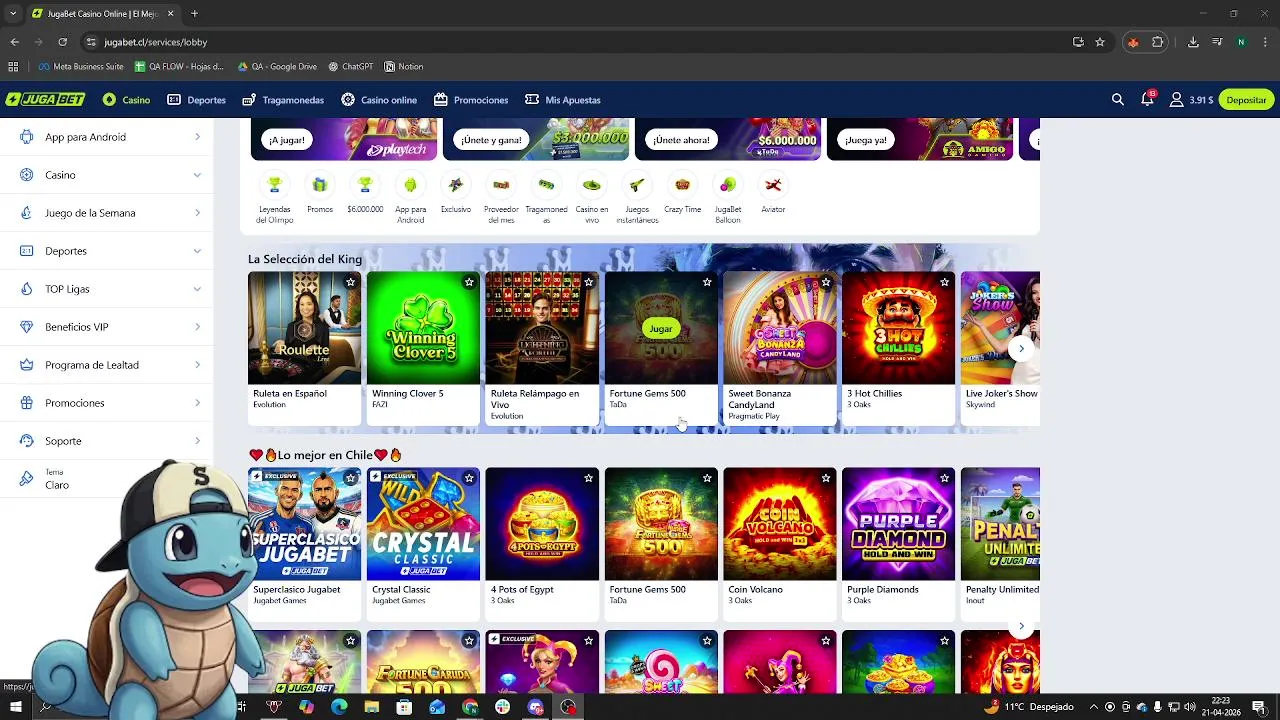Open the Promociones top navigation tab
Screen dimensions: 1280x720
pyautogui.click(x=471, y=100)
